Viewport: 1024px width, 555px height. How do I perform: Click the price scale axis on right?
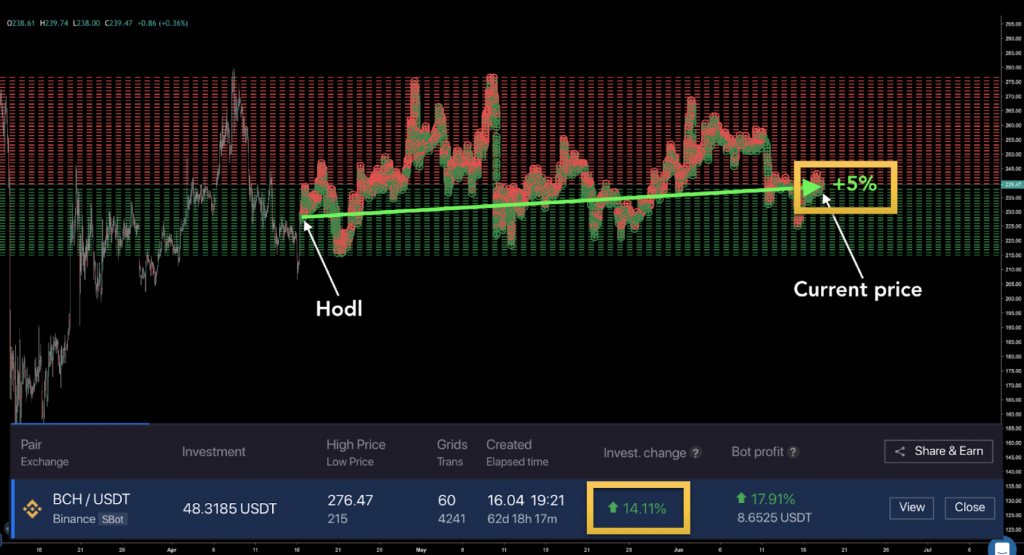coord(1011,250)
